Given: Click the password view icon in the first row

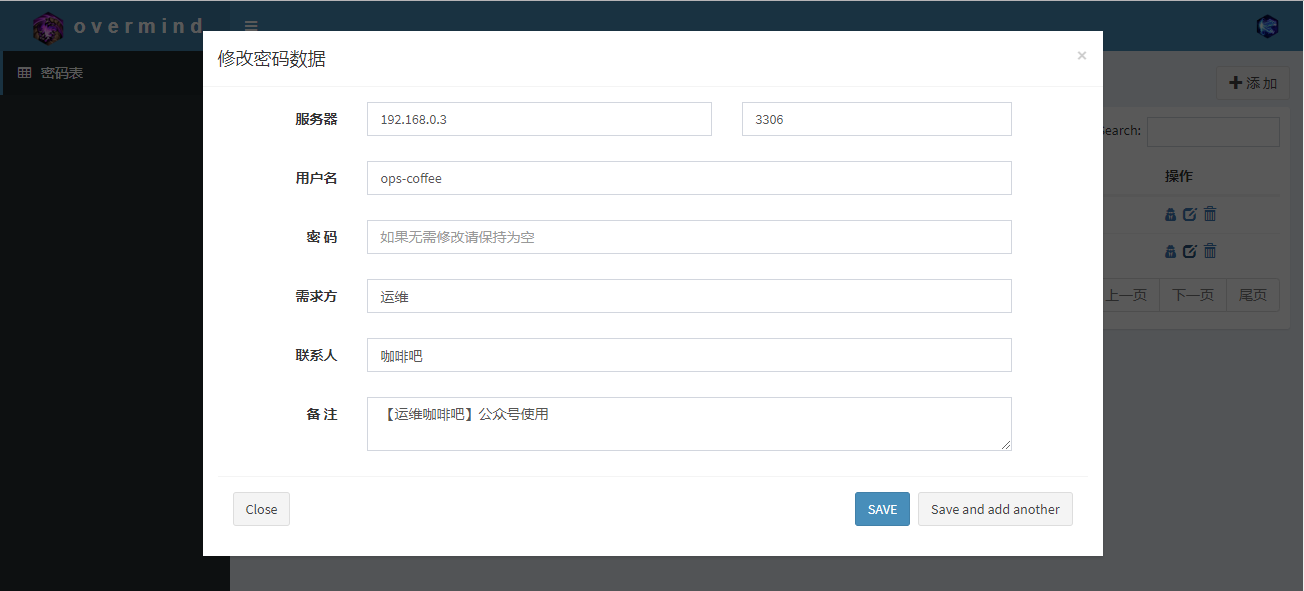Looking at the screenshot, I should click(x=1170, y=213).
